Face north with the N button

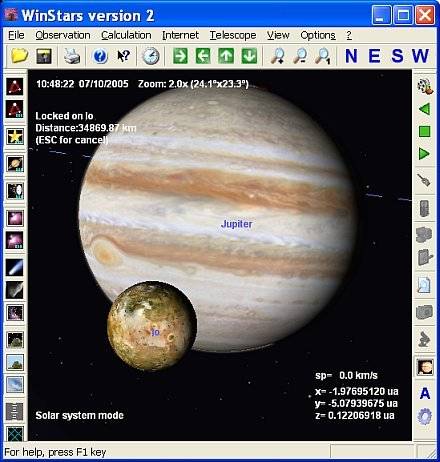pos(351,56)
